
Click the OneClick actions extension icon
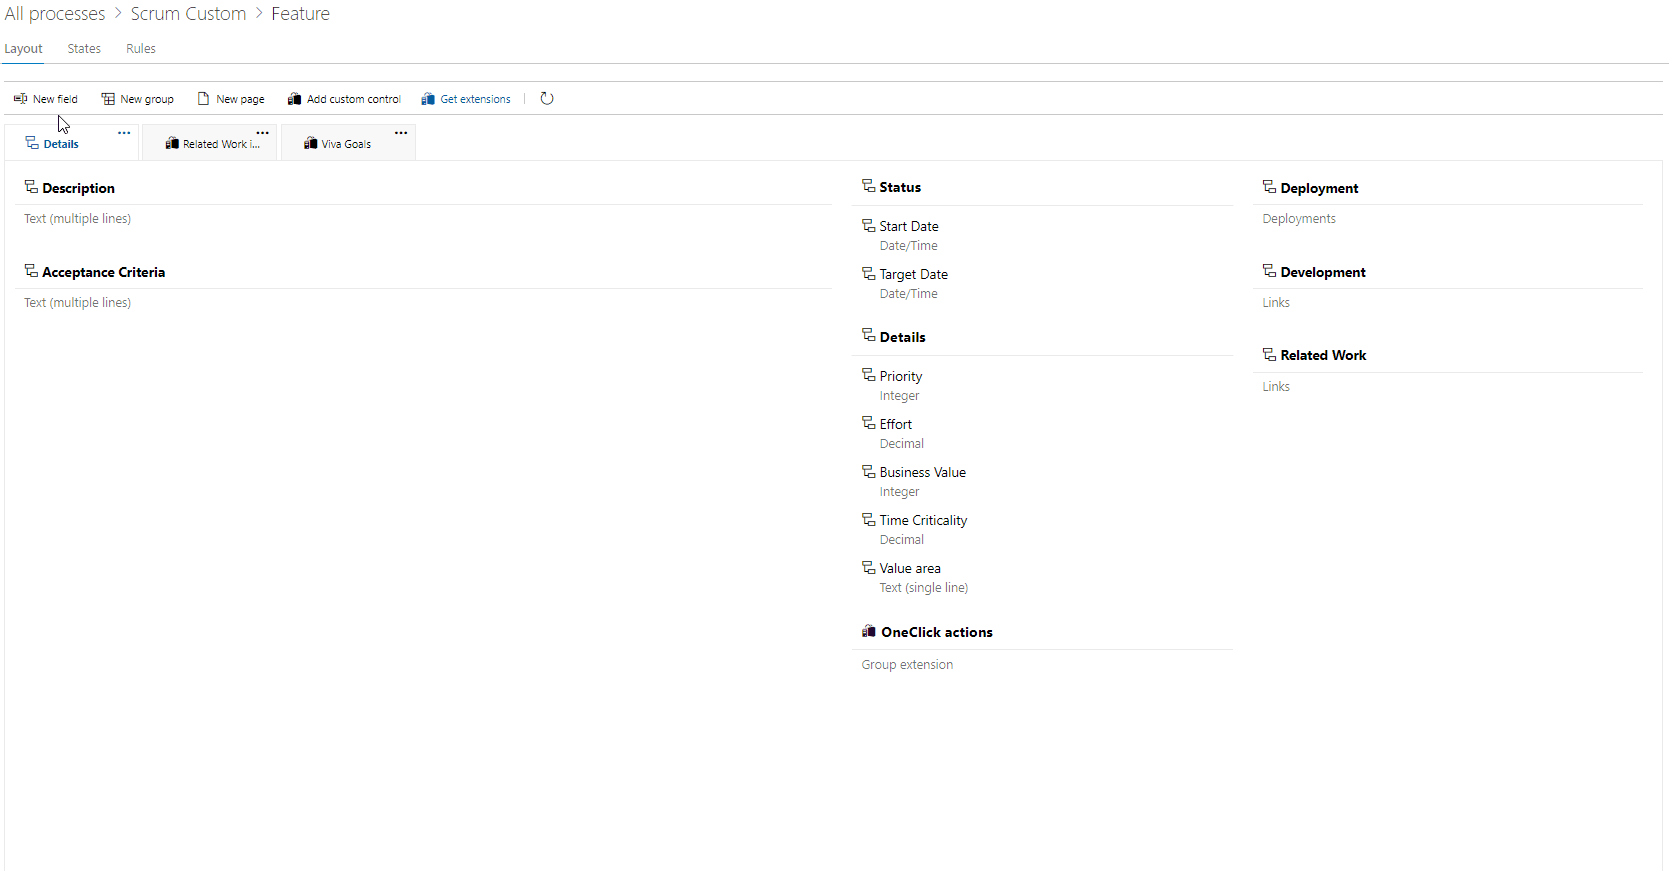tap(868, 631)
